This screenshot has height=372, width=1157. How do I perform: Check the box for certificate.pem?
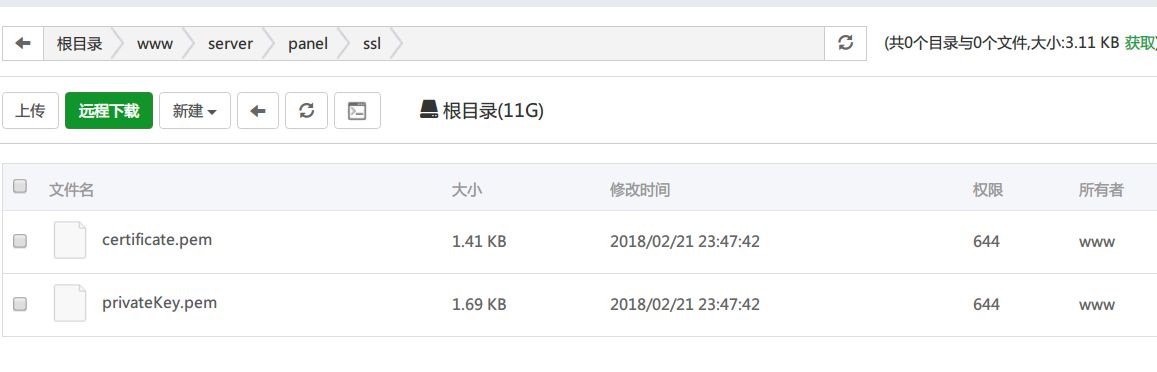tap(20, 241)
